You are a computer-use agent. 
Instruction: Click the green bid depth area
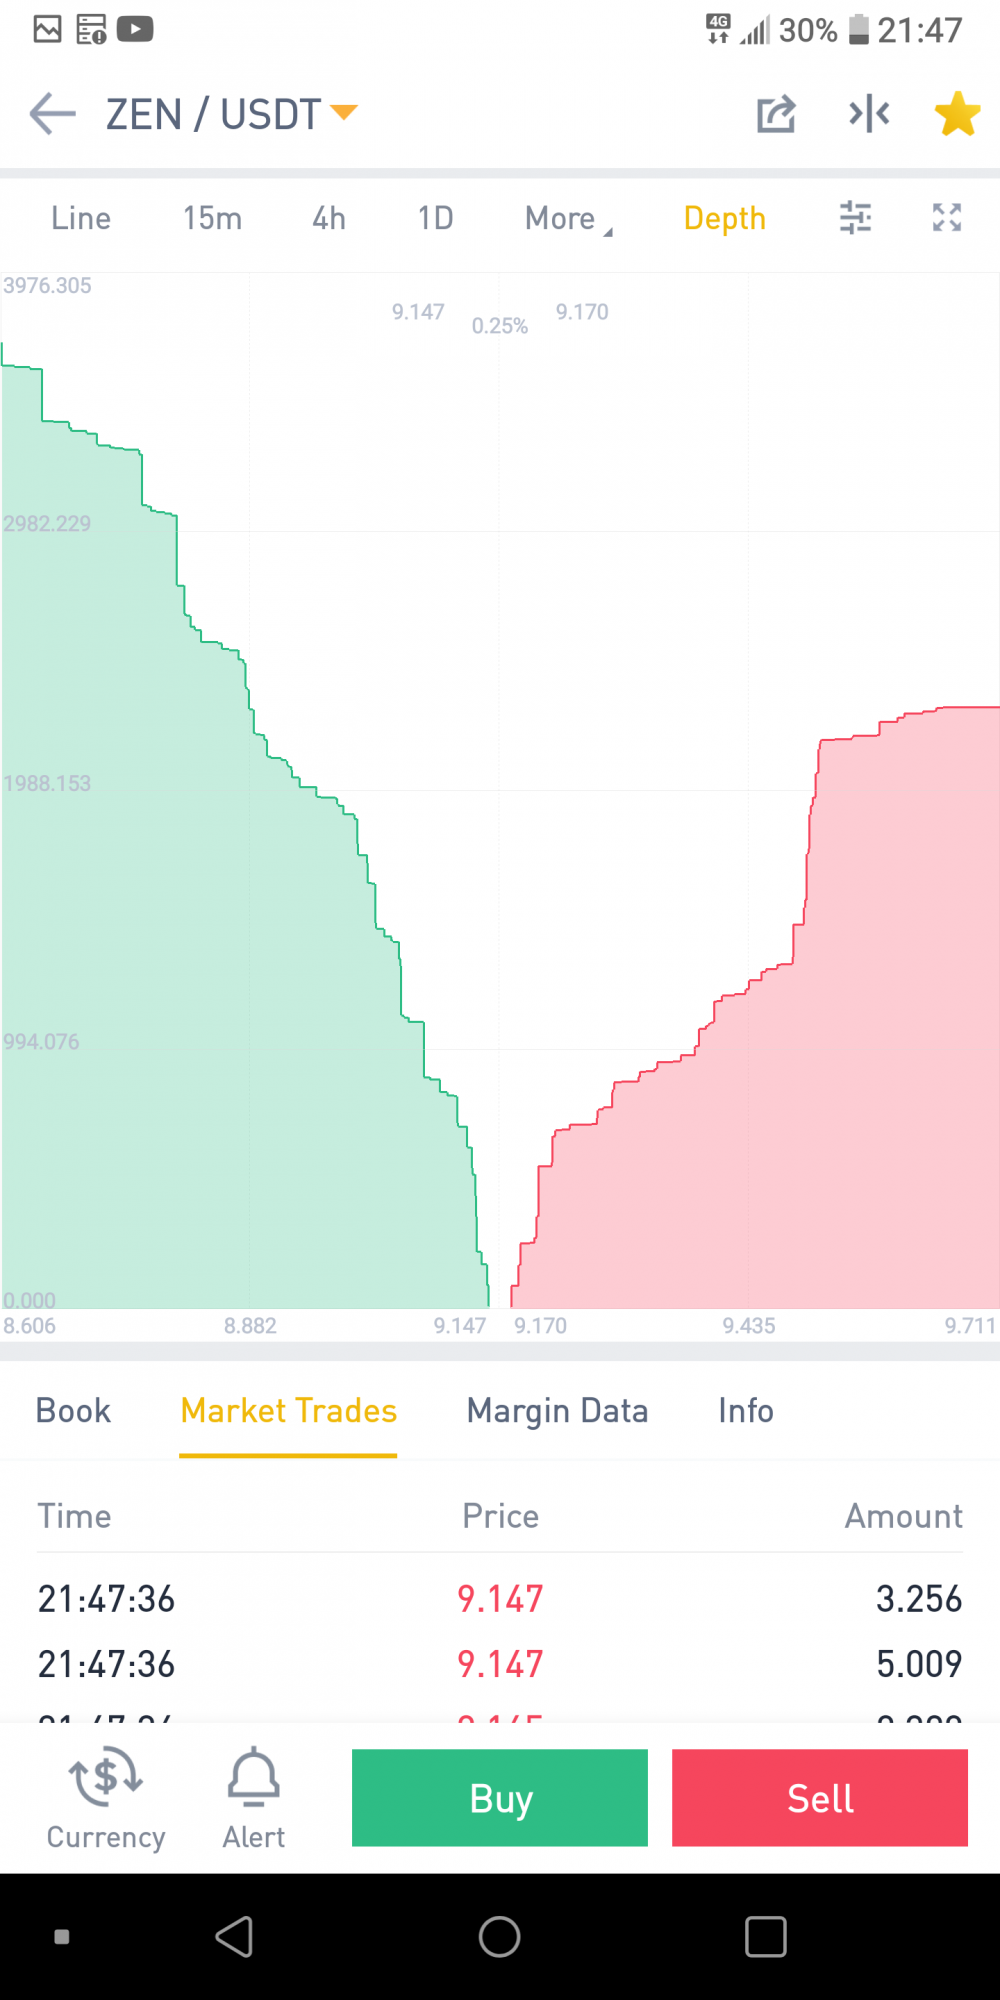tap(200, 1000)
